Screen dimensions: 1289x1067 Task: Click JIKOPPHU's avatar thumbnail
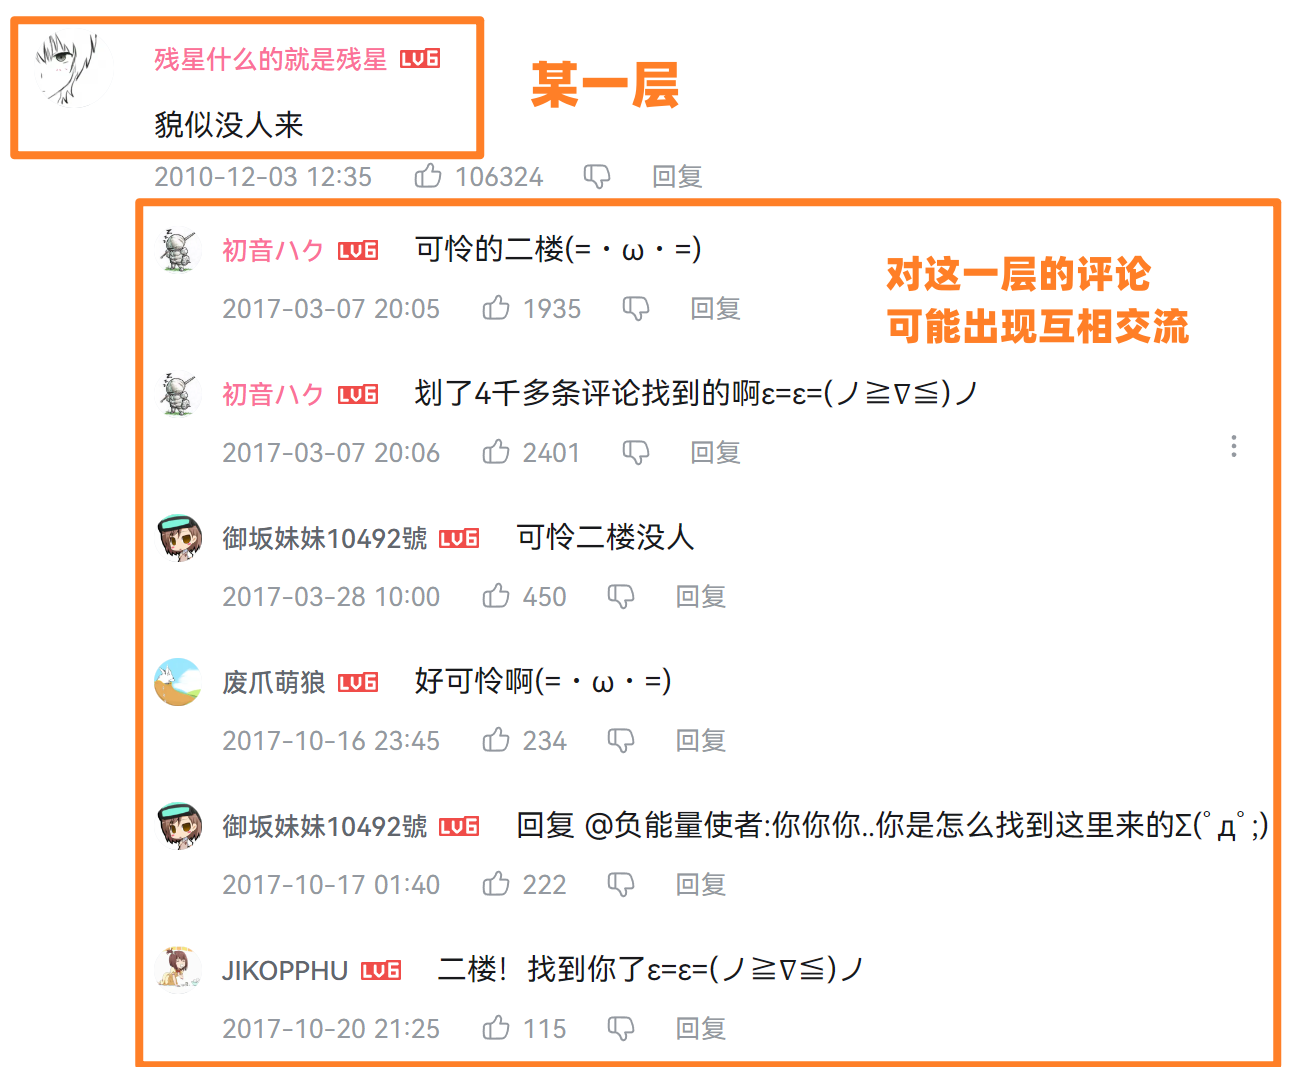tap(180, 969)
